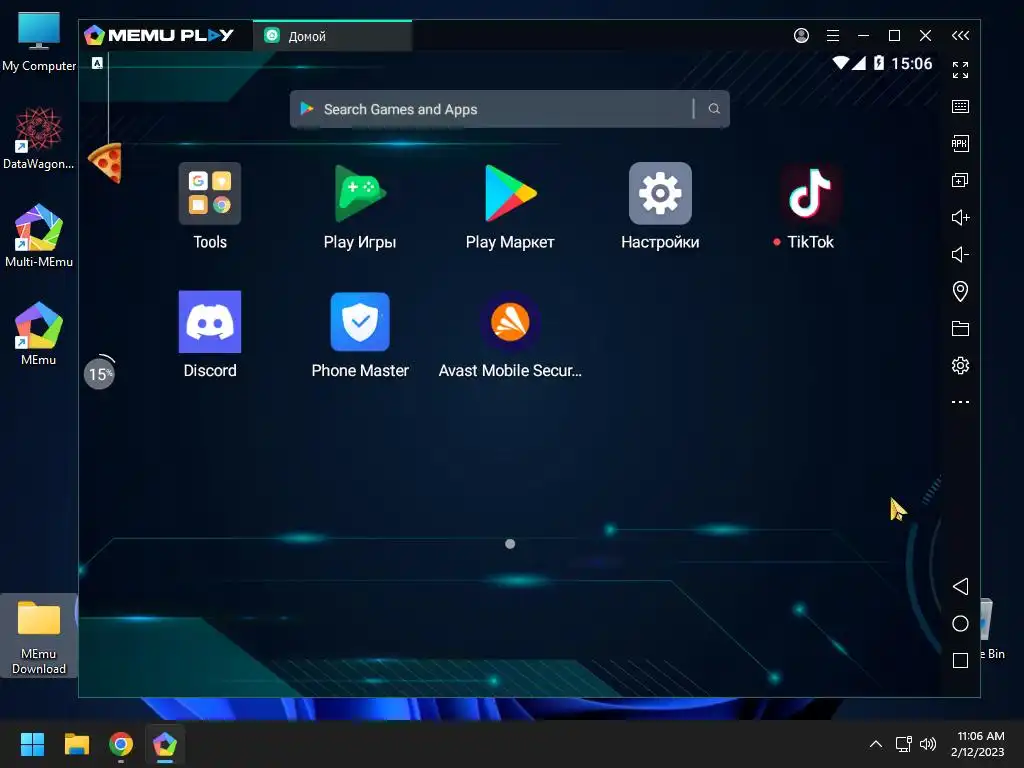Open the taskbar volume control
This screenshot has width=1024, height=768.
(927, 744)
